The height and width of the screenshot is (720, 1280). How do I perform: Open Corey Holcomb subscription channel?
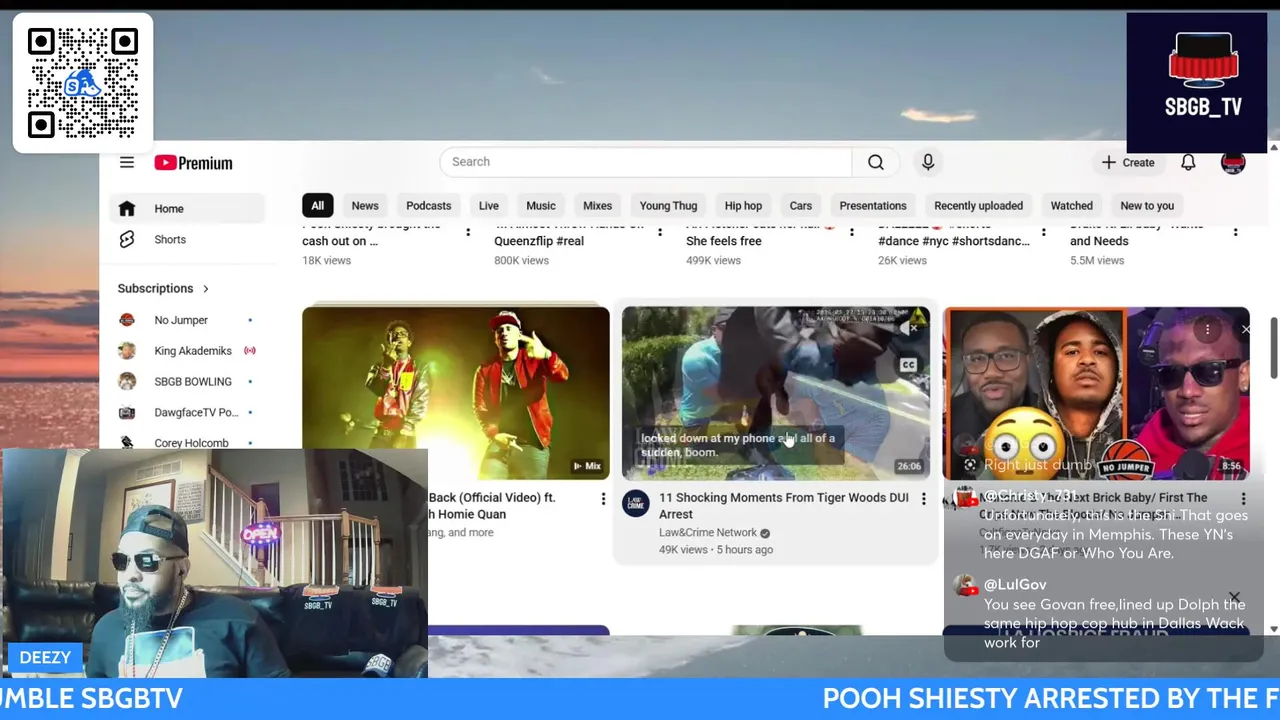pyautogui.click(x=187, y=442)
